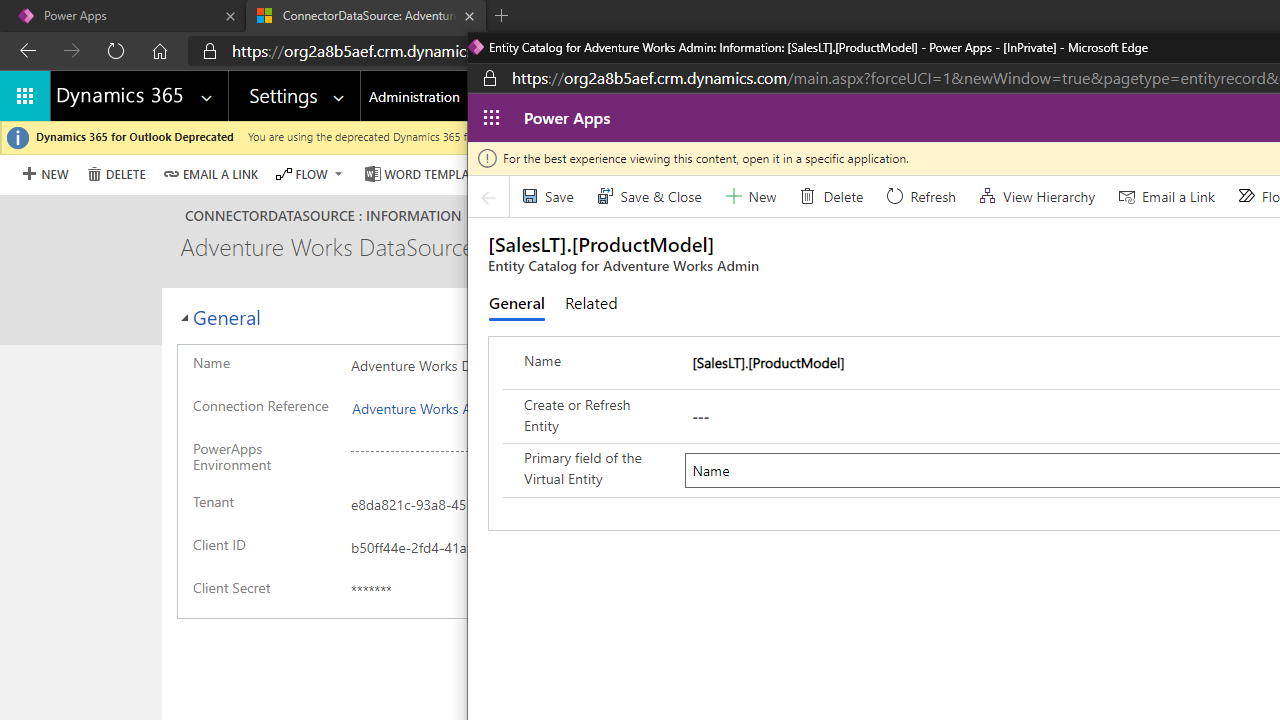
Task: Click the browser Back arrow in background window
Action: pos(28,51)
